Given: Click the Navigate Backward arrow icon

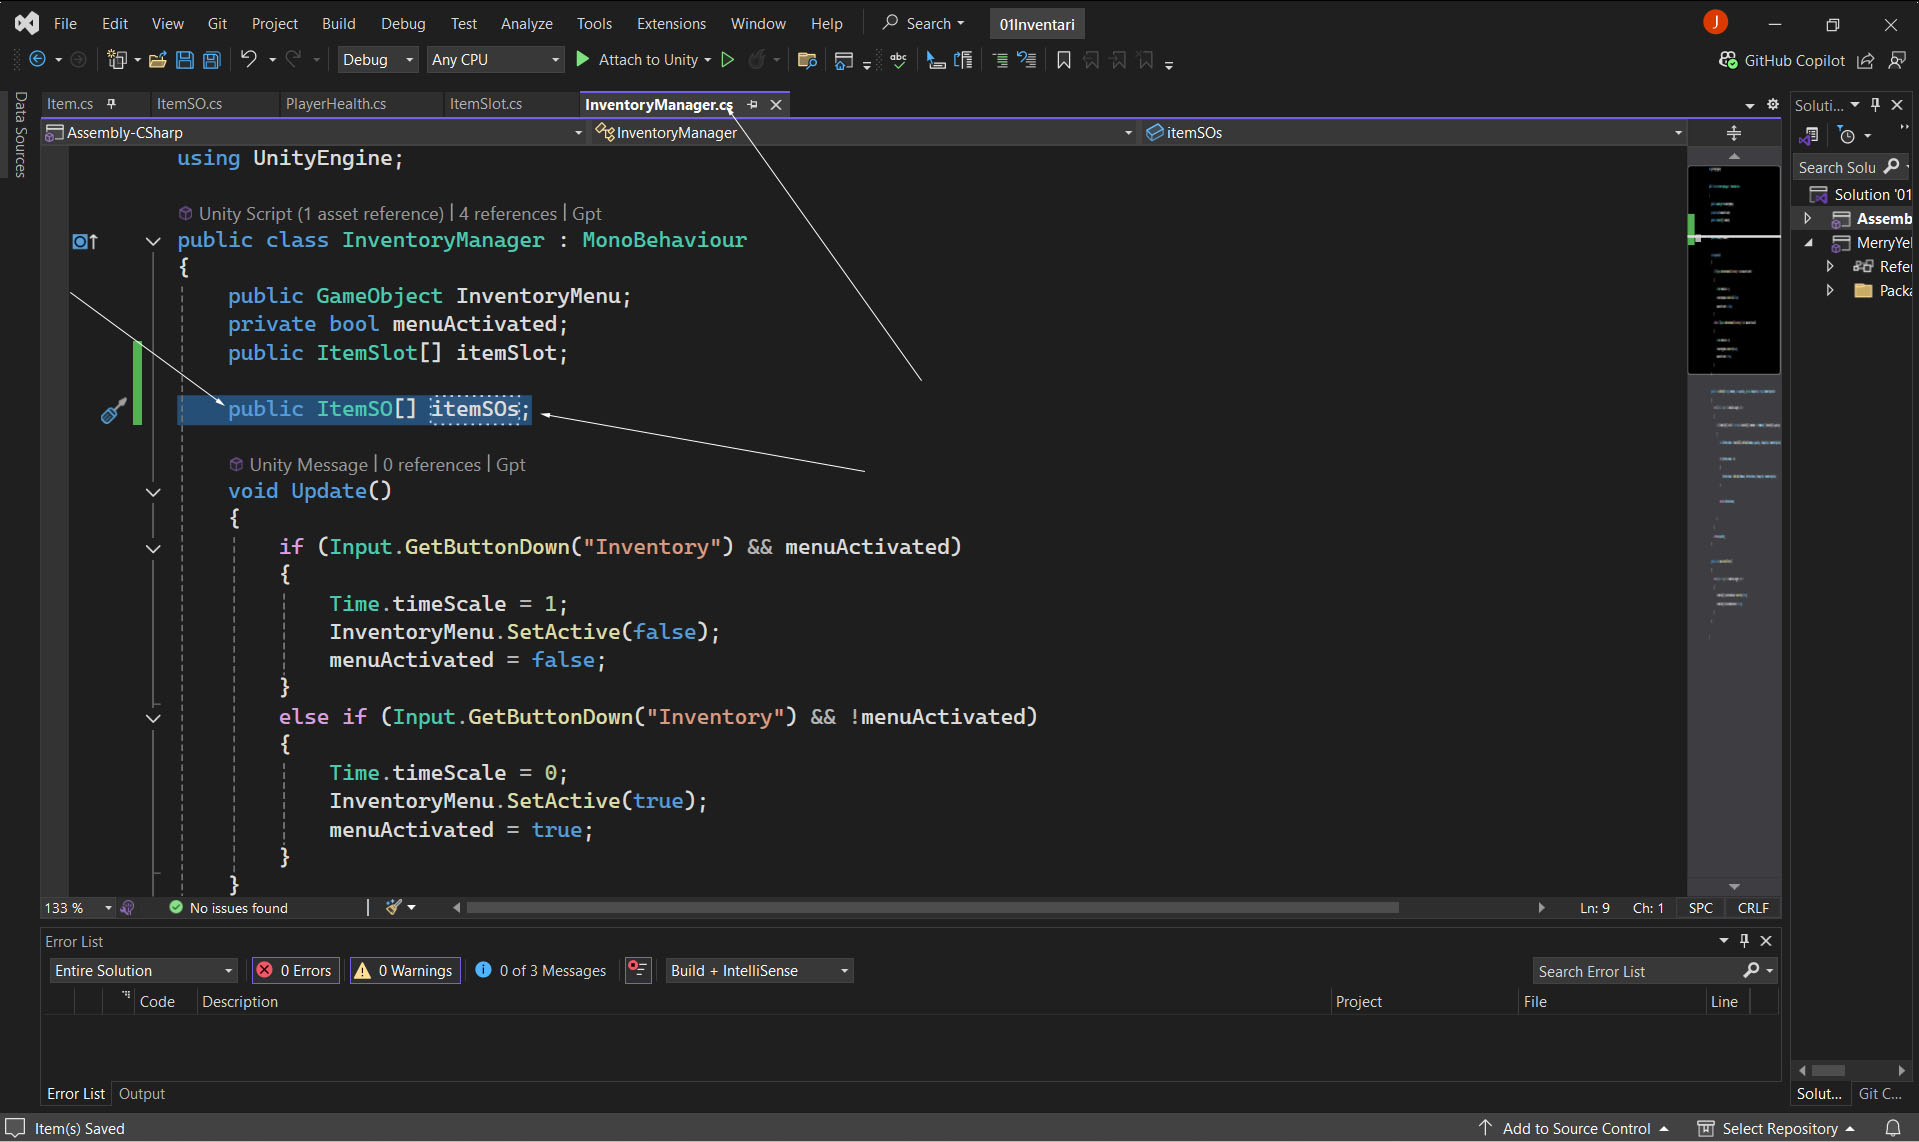Looking at the screenshot, I should click(x=38, y=60).
